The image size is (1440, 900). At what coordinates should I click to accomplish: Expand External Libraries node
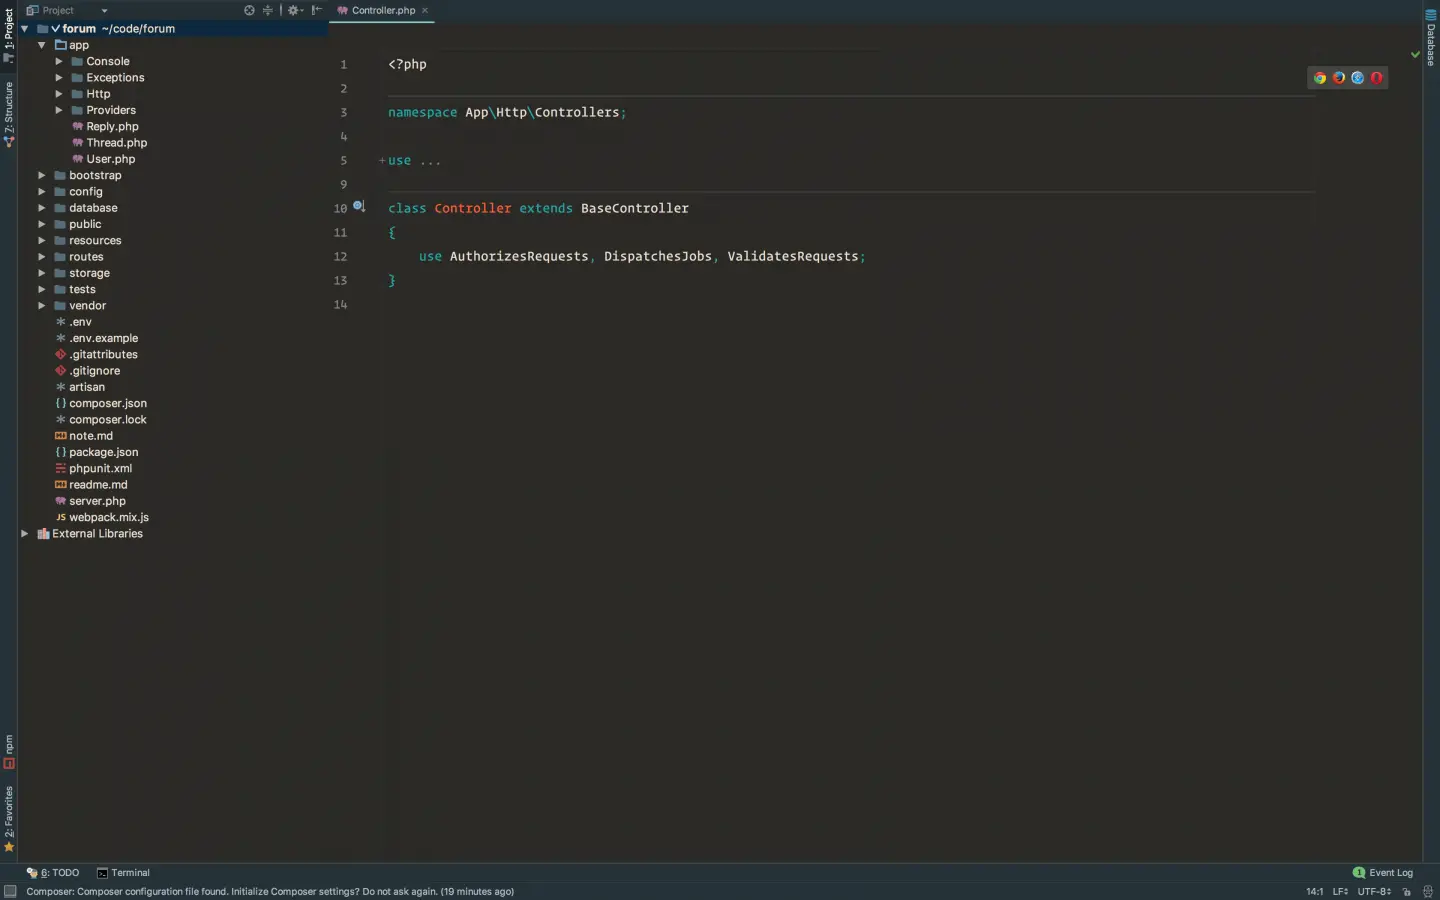click(24, 534)
